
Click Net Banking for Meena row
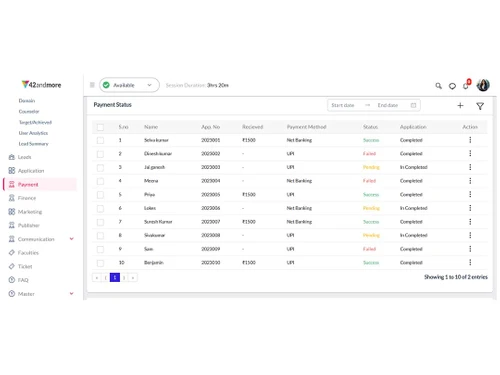point(299,181)
